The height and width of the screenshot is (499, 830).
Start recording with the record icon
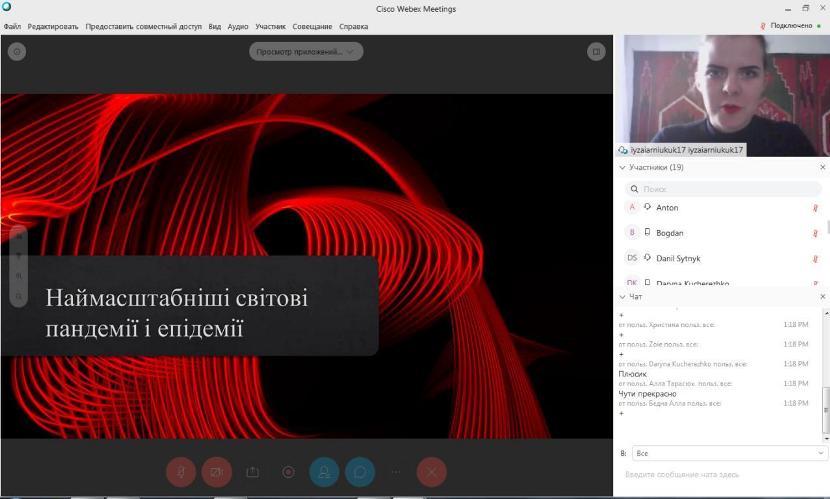(288, 471)
